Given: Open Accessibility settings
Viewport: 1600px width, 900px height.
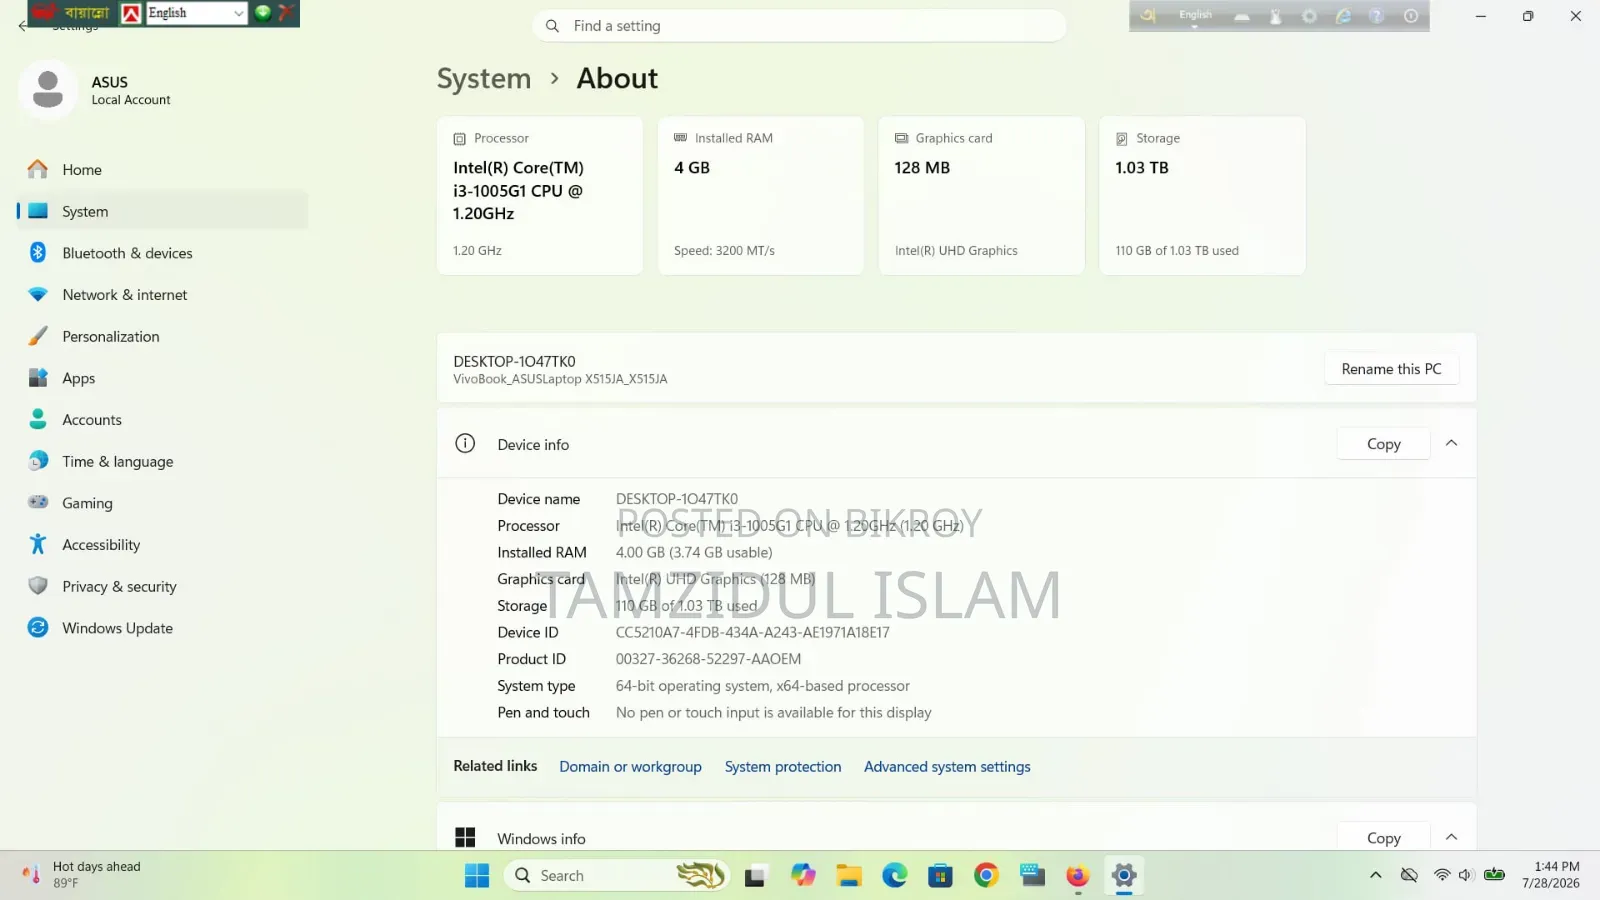Looking at the screenshot, I should [162, 545].
